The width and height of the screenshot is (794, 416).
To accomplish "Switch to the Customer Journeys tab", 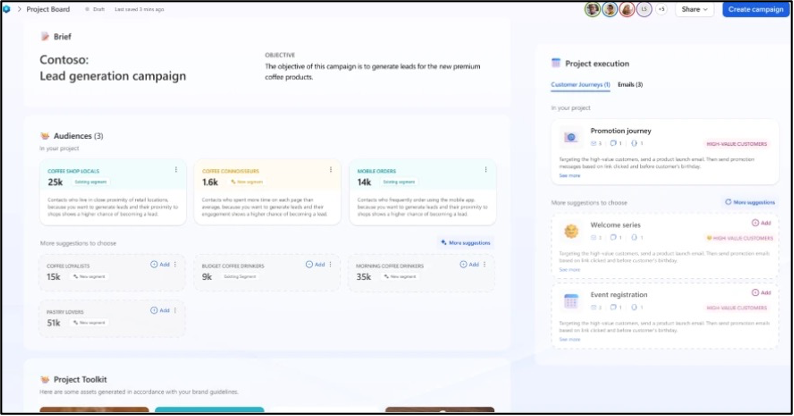I will coord(580,85).
